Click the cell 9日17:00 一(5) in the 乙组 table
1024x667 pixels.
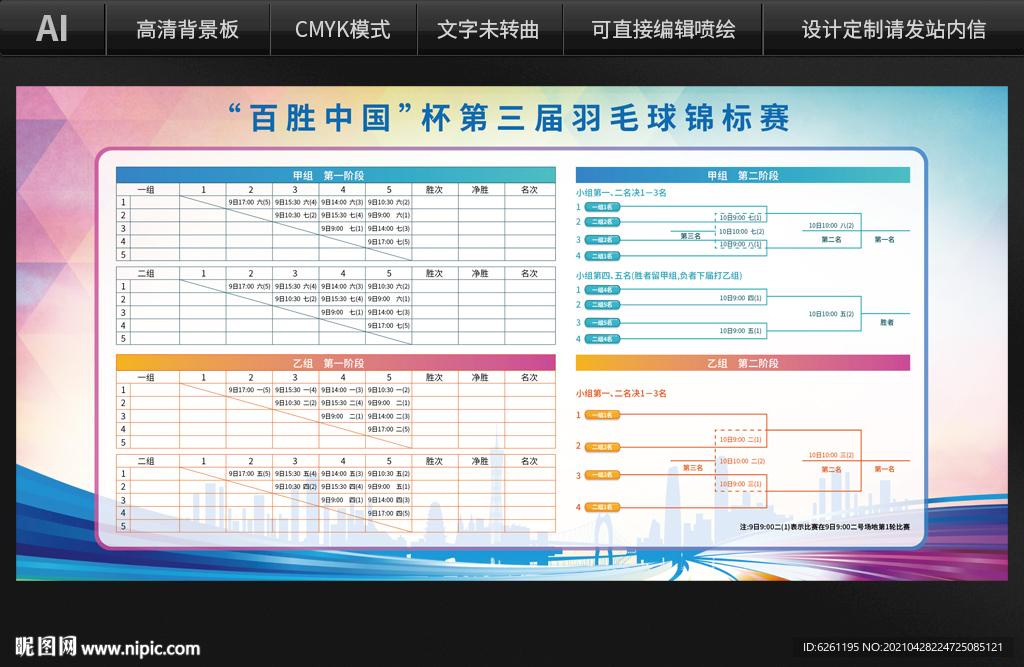pos(249,390)
